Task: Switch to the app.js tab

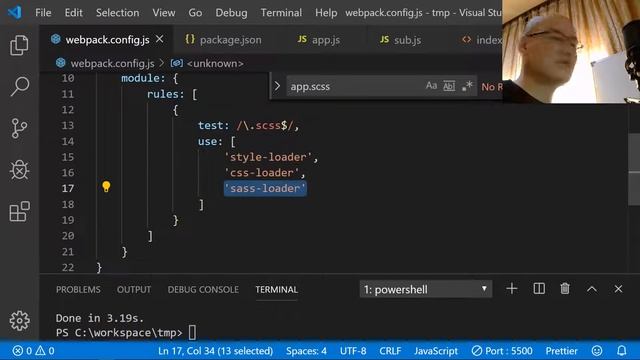Action: (x=319, y=40)
